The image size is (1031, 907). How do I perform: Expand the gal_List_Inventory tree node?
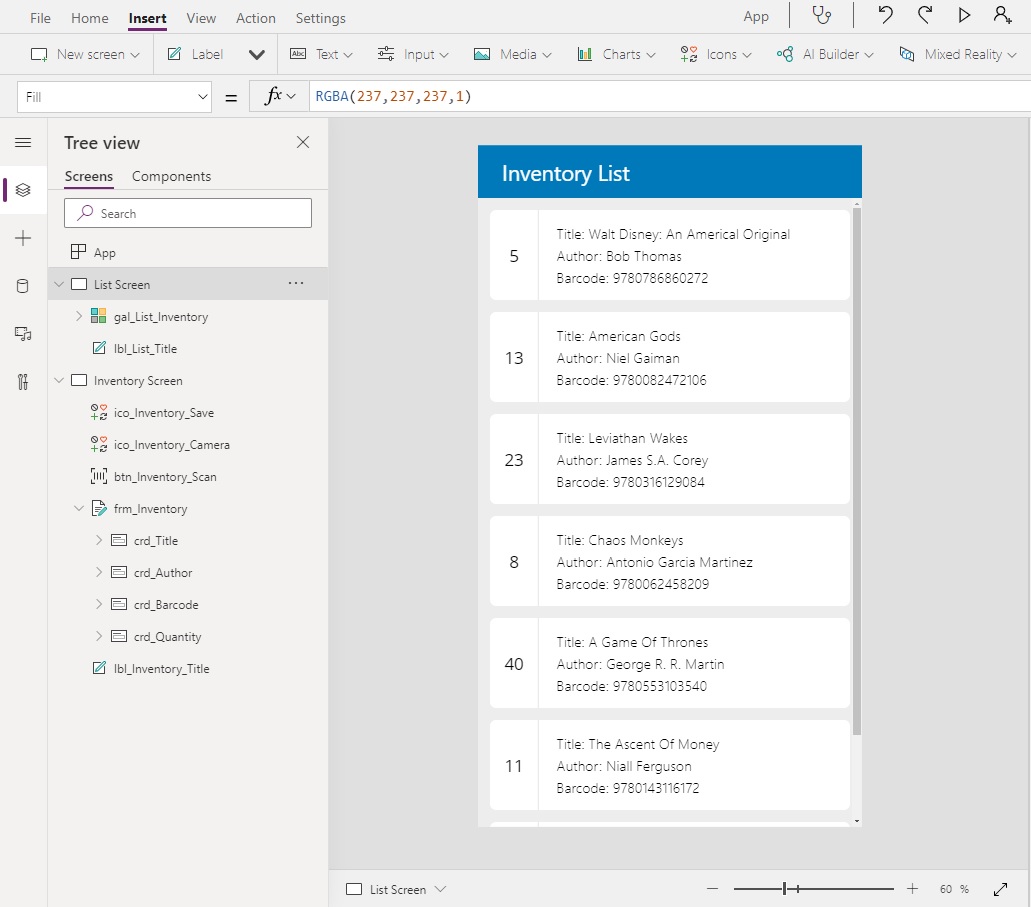79,317
